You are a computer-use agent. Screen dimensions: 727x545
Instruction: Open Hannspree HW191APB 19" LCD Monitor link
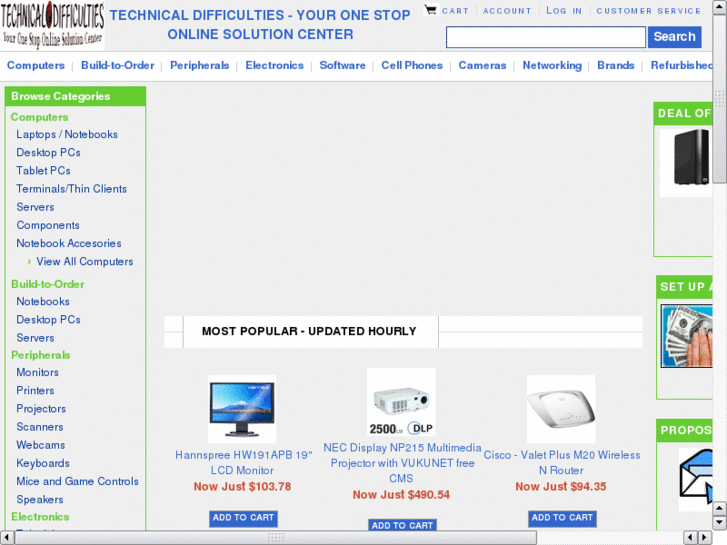243,462
